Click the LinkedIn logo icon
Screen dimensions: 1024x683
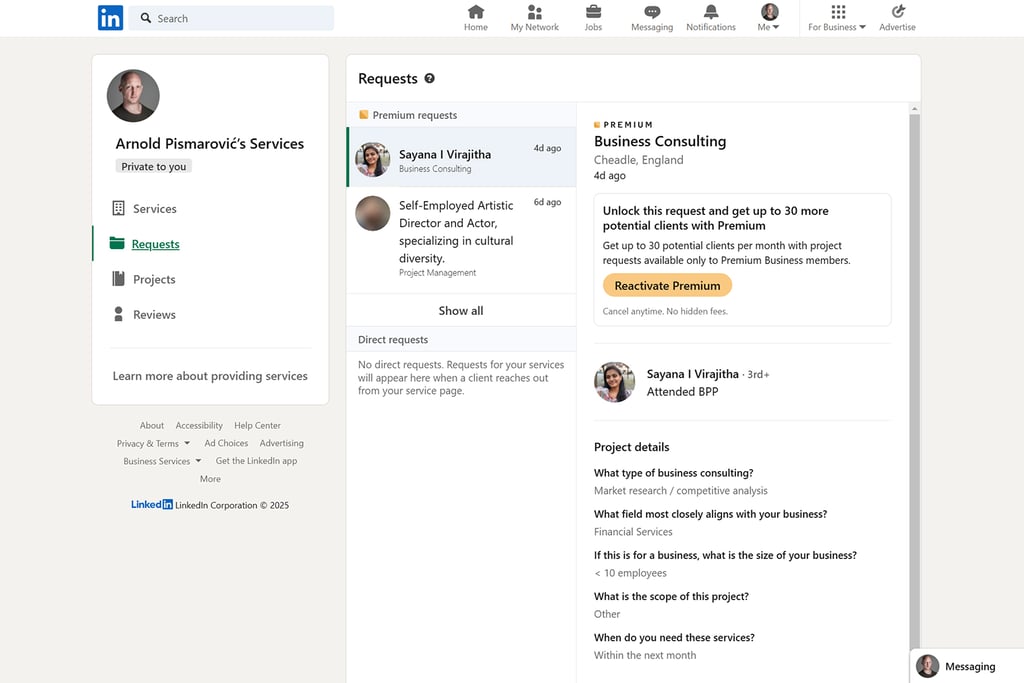pyautogui.click(x=110, y=18)
